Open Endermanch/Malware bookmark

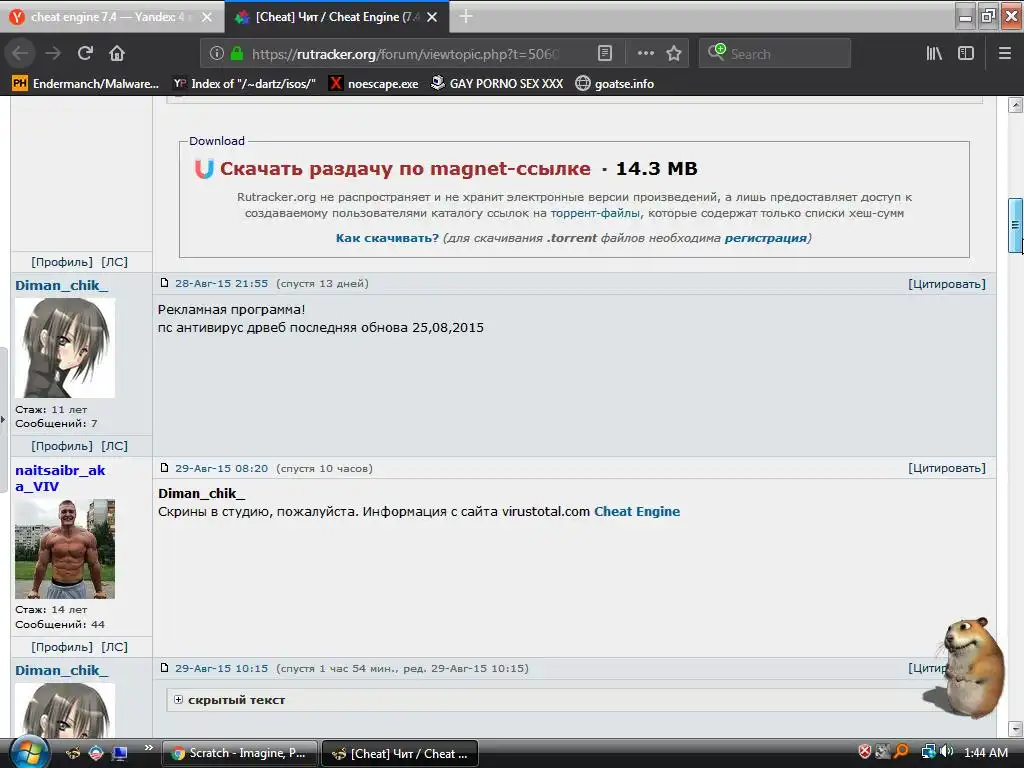(86, 84)
